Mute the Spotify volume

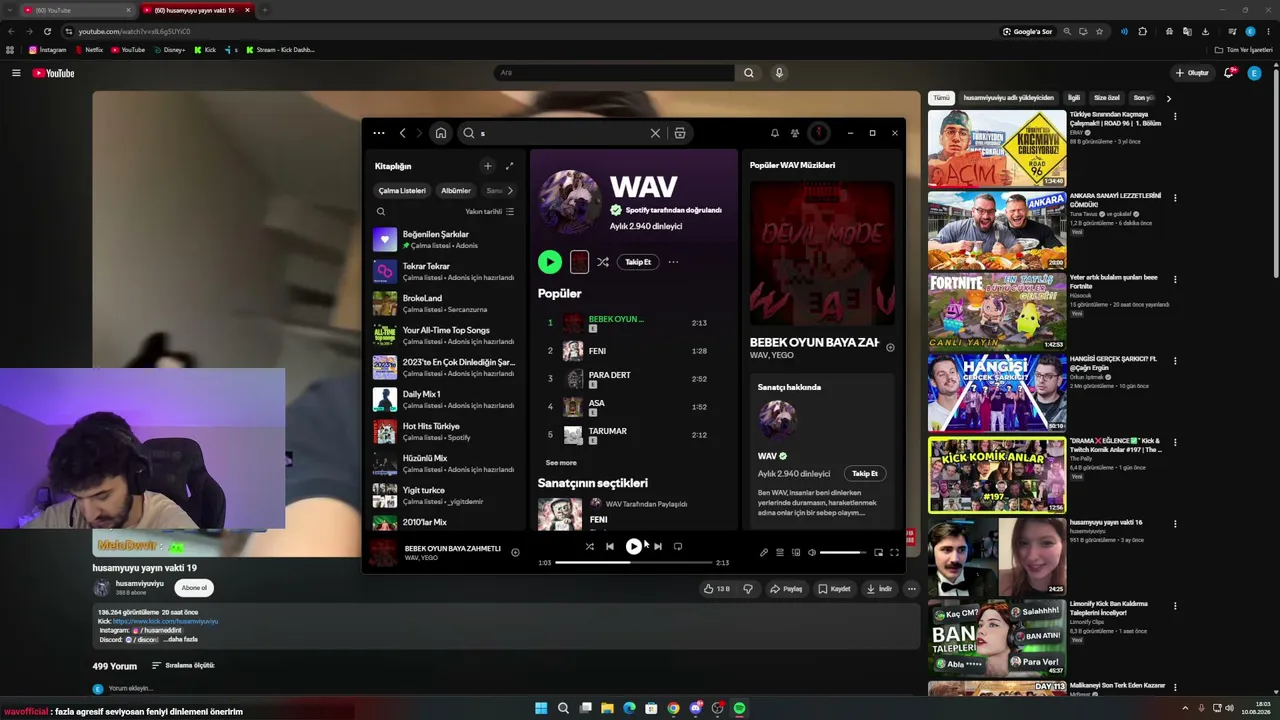(x=812, y=552)
